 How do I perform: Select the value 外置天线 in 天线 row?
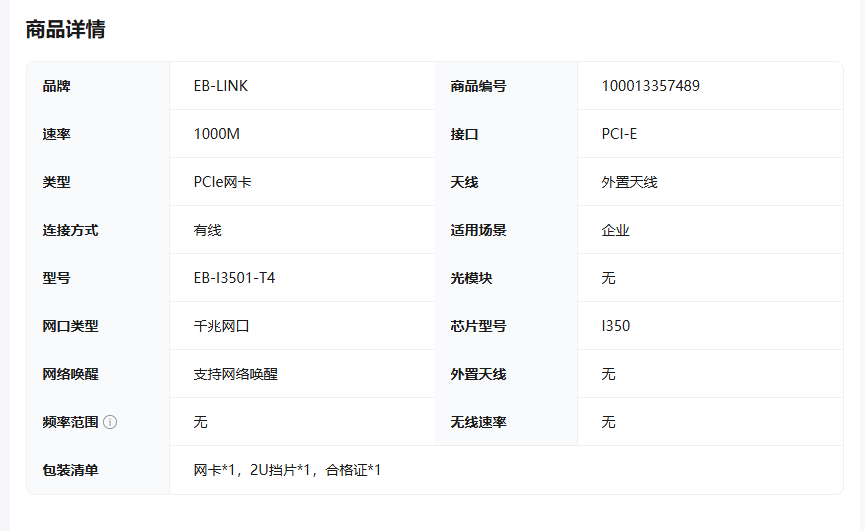coord(629,182)
